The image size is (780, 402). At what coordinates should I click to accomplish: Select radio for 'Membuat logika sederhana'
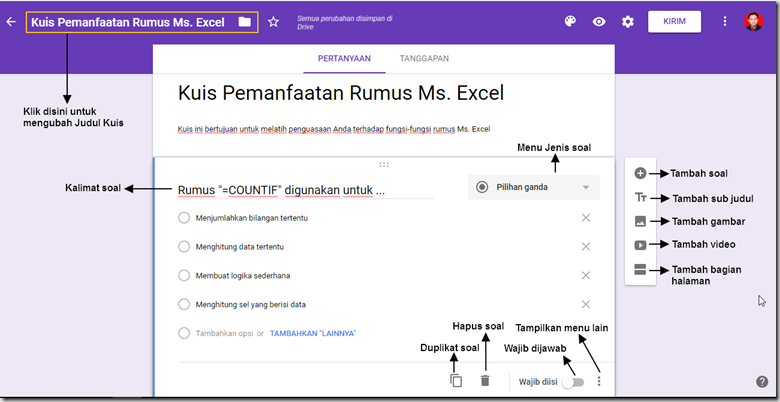pyautogui.click(x=184, y=276)
